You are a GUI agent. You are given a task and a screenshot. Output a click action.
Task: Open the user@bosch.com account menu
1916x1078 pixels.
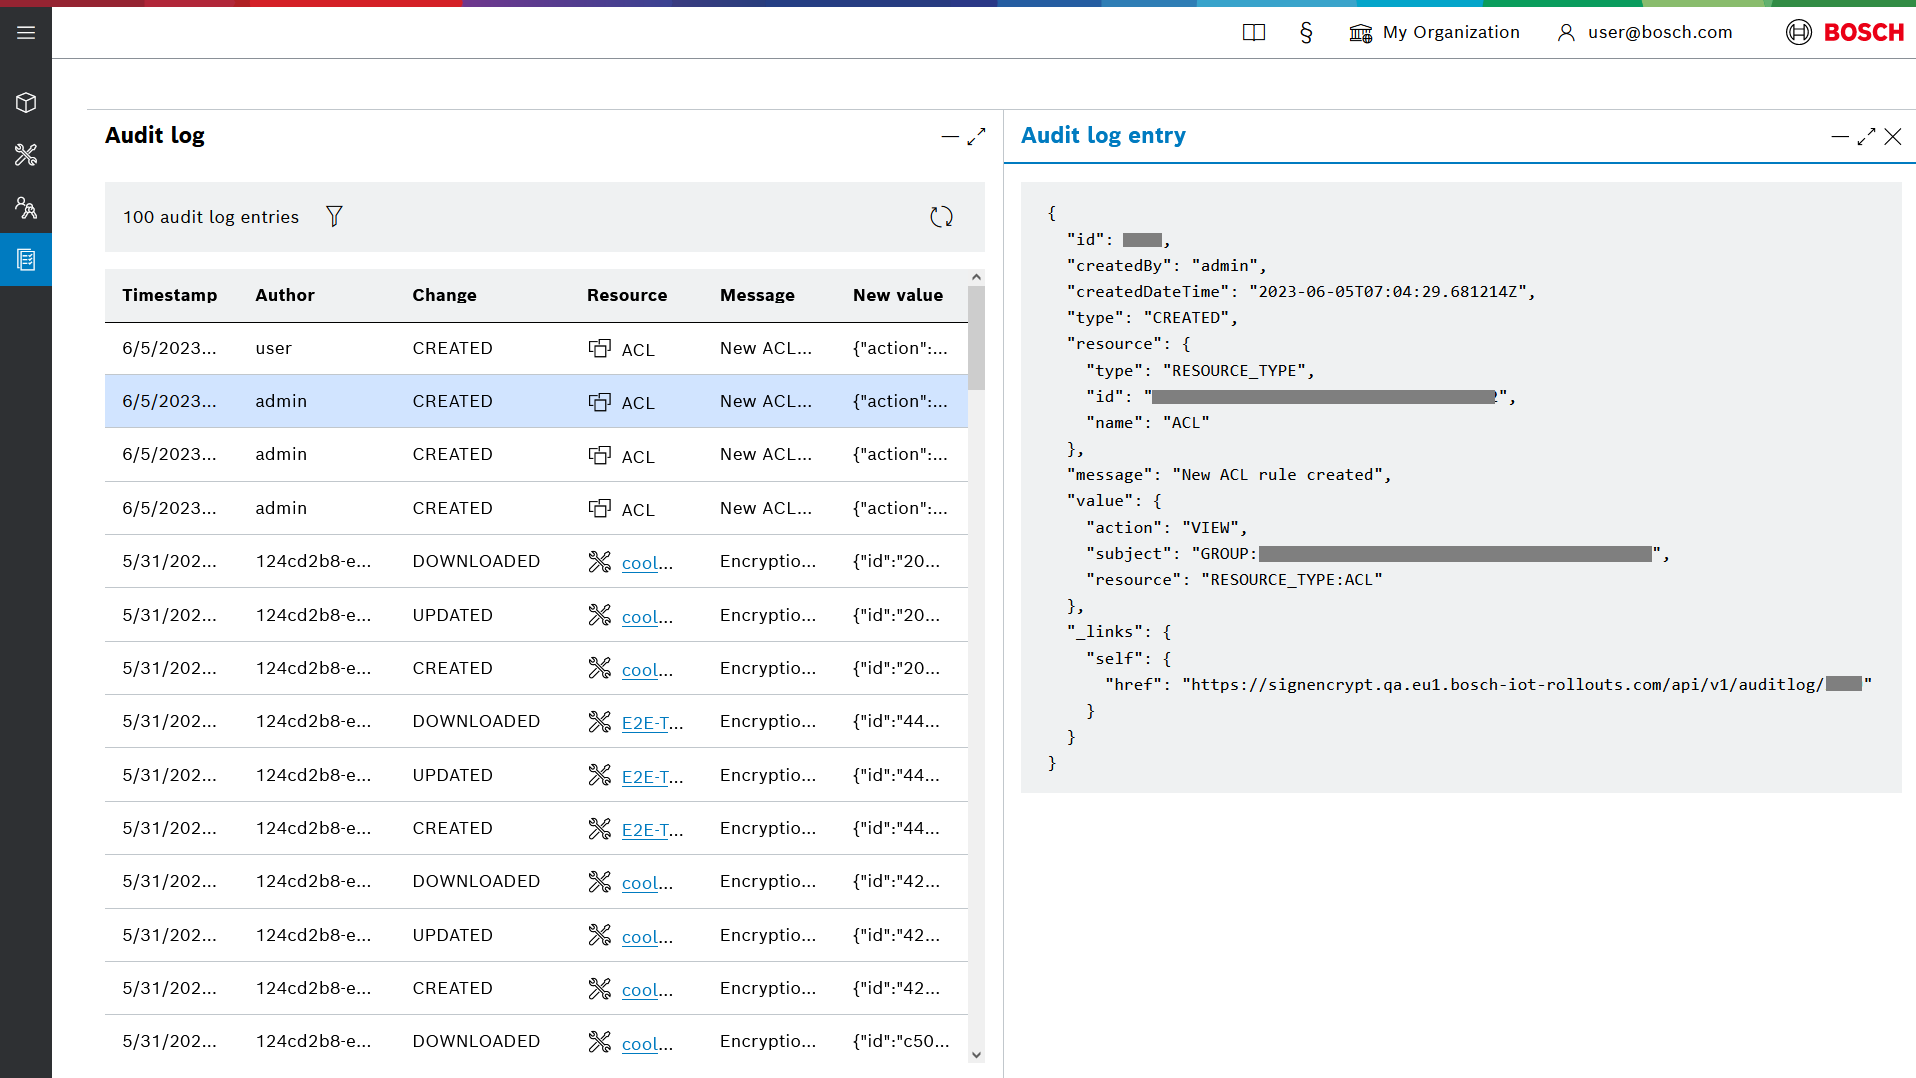pos(1645,33)
